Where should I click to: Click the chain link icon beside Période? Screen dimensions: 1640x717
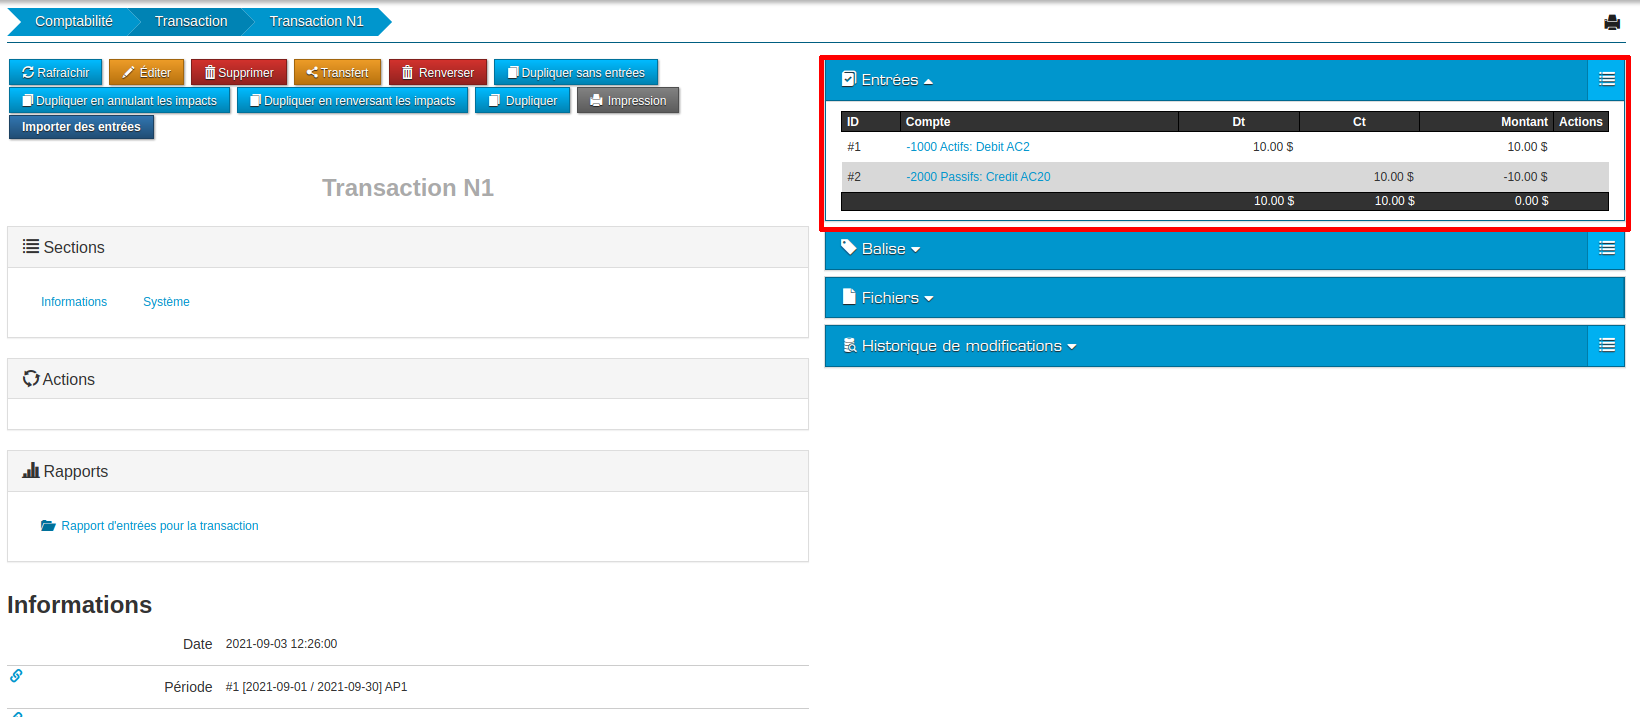[x=16, y=676]
